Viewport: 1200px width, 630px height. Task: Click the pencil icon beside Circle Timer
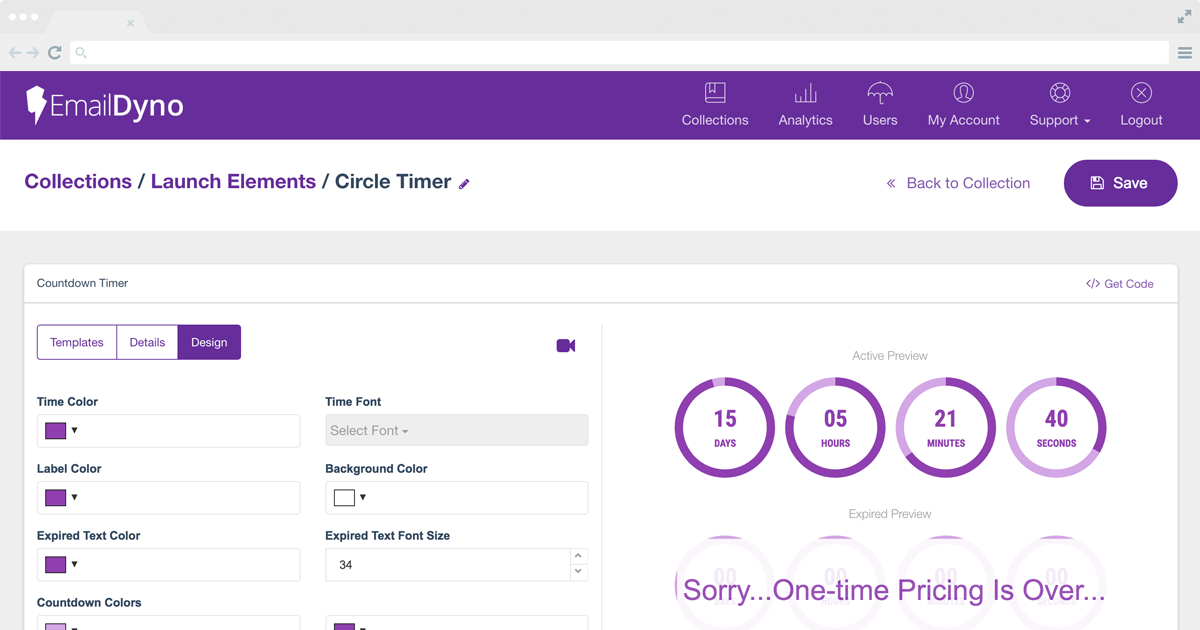click(x=464, y=184)
